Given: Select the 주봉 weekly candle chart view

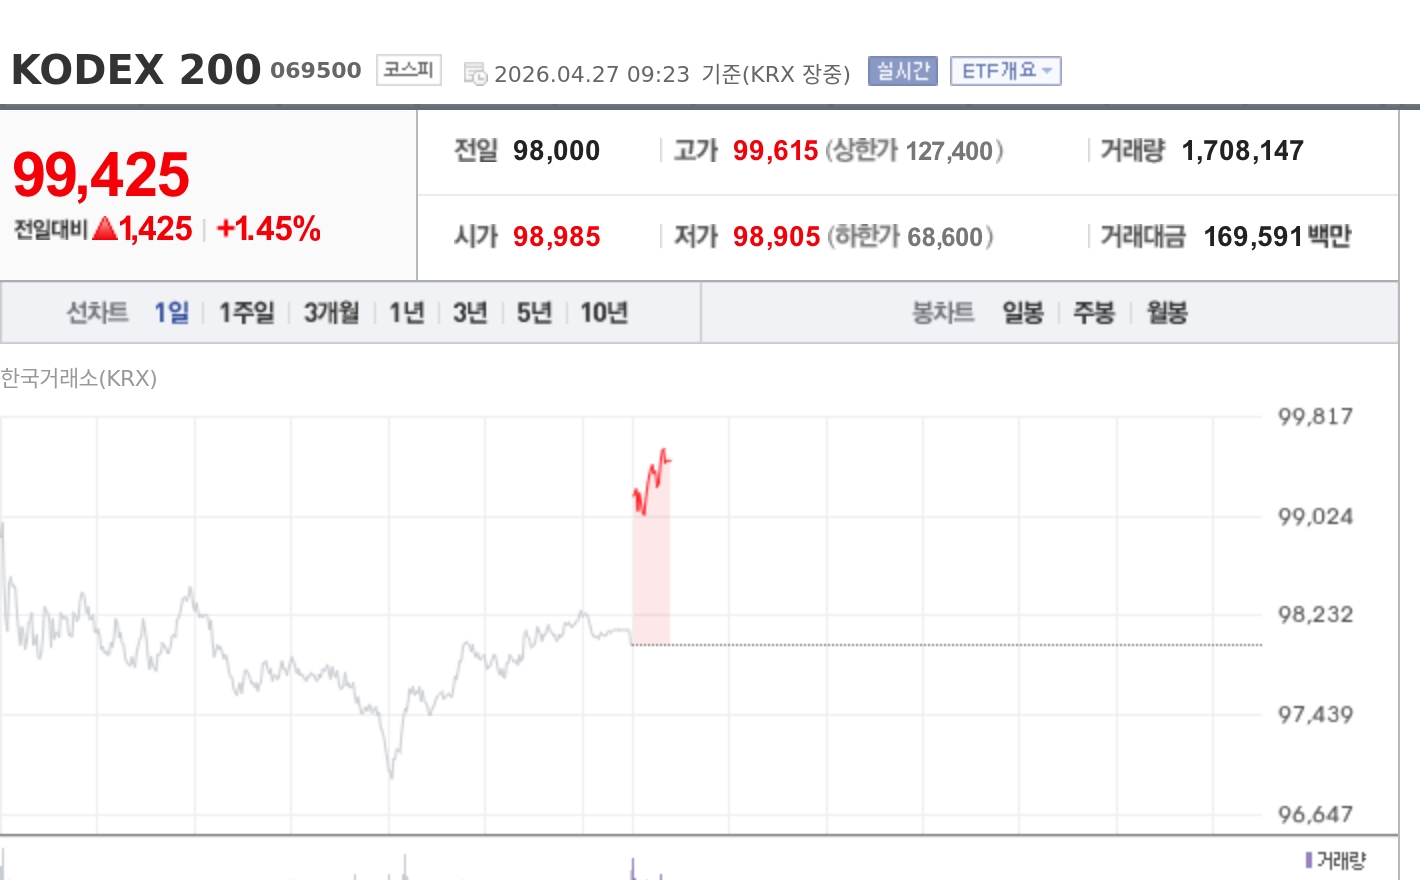Looking at the screenshot, I should [1095, 312].
